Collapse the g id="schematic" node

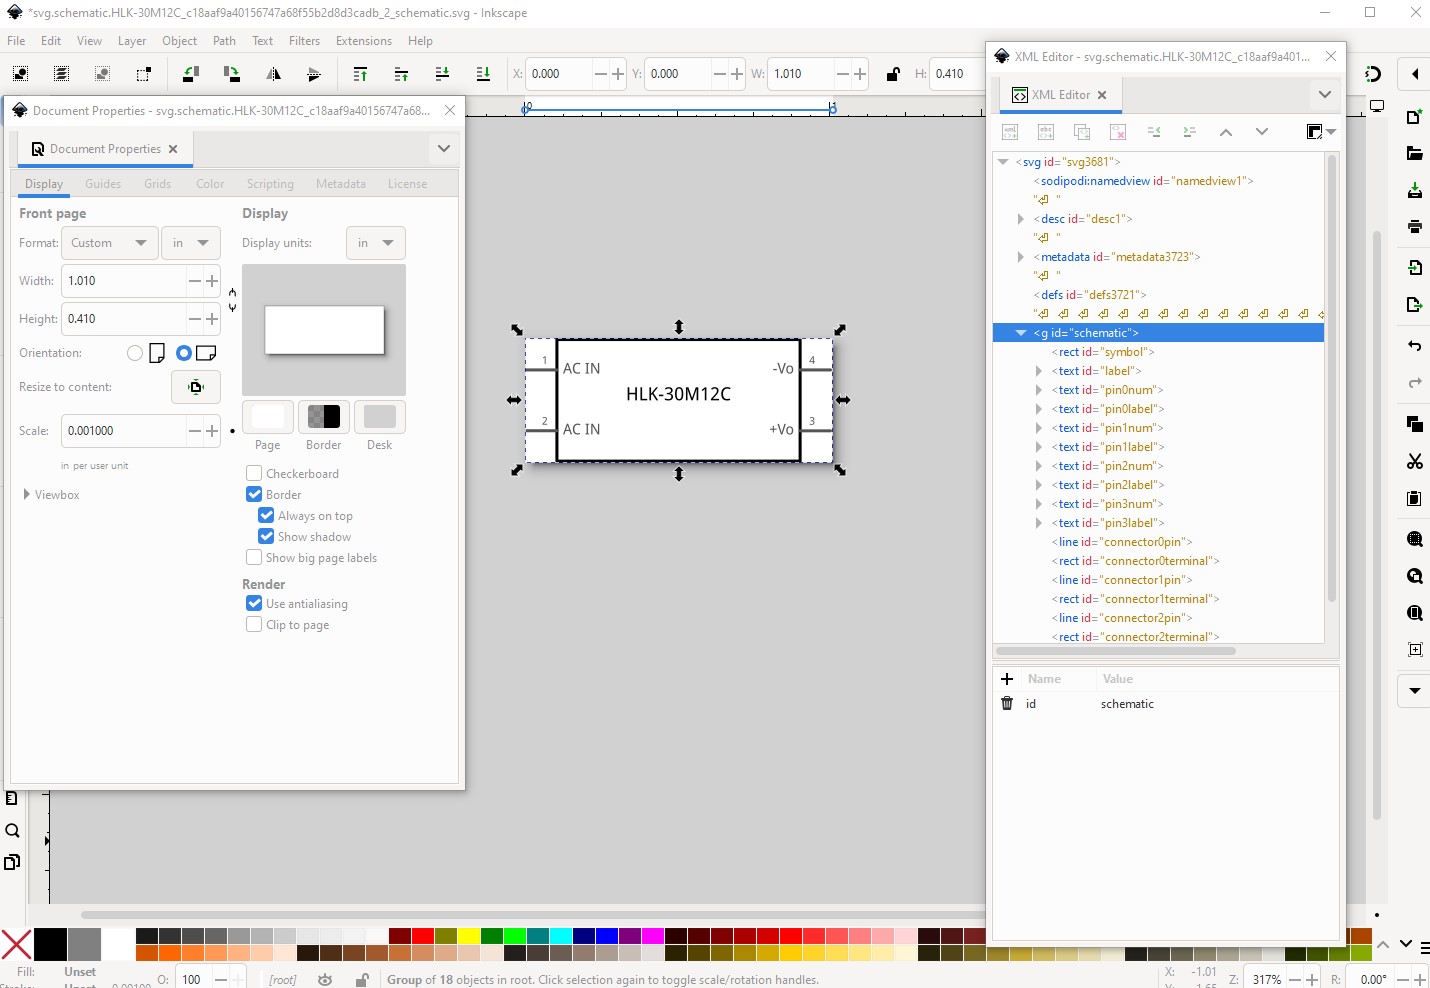(x=1021, y=333)
